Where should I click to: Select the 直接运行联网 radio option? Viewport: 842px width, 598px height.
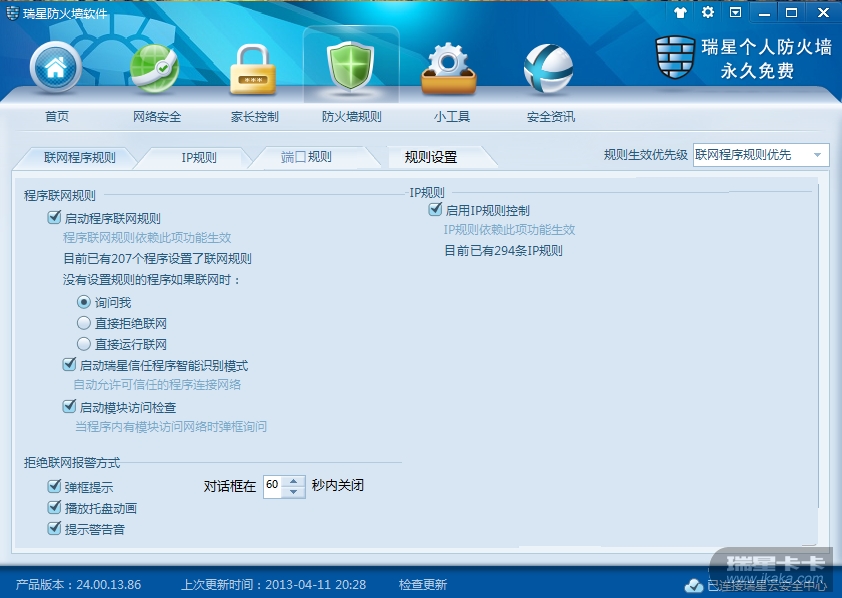(83, 344)
